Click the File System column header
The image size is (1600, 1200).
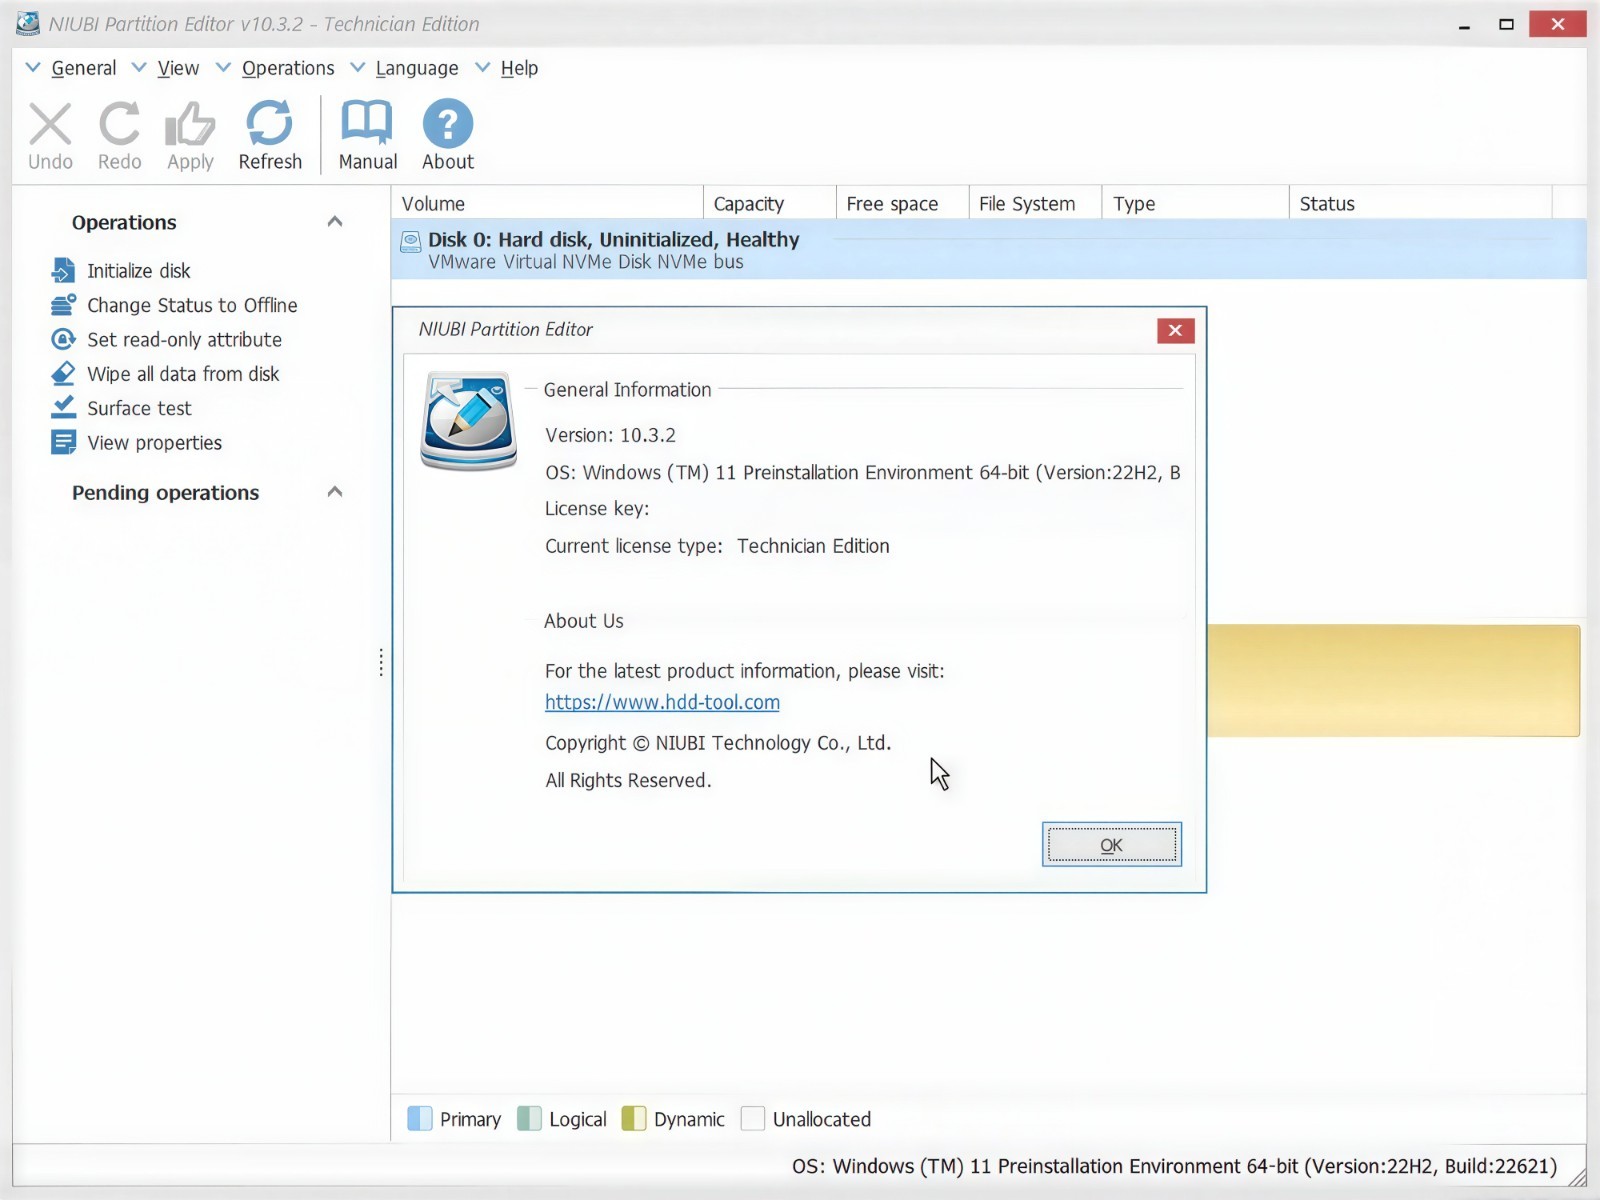(1035, 203)
